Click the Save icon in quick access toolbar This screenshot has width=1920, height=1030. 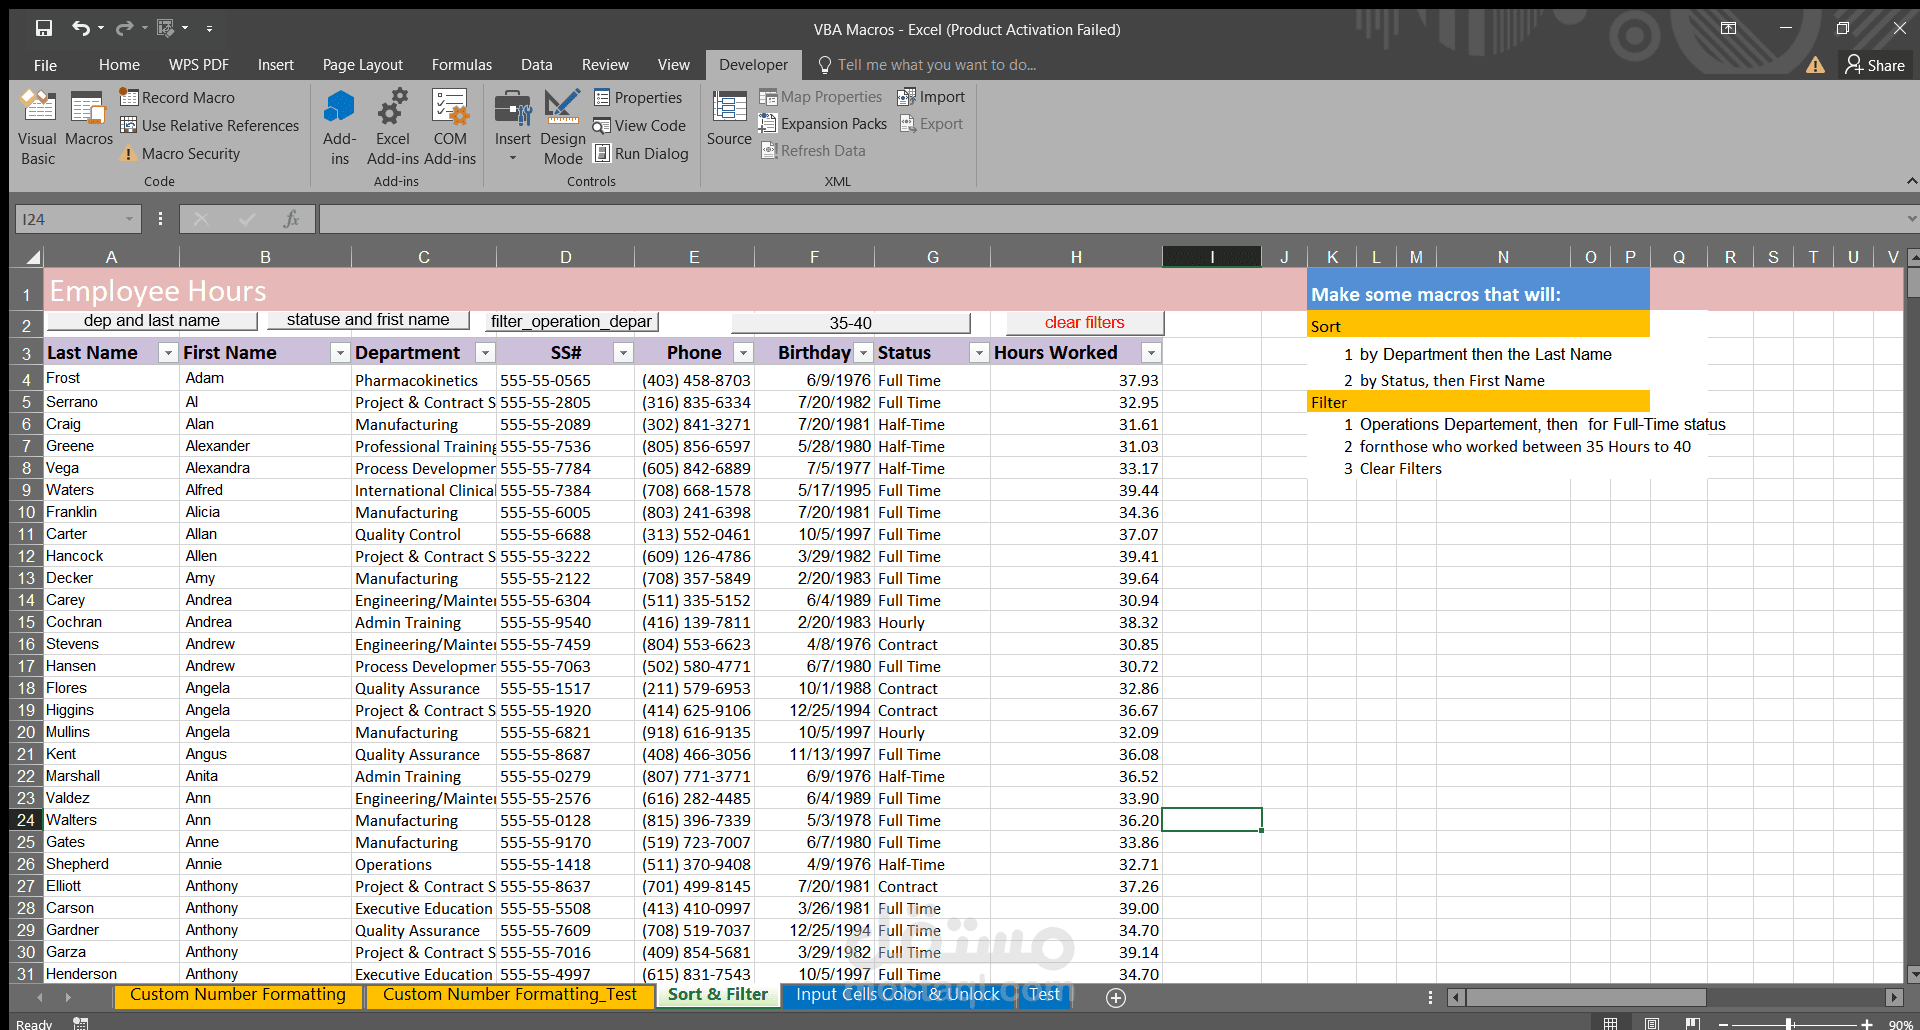(x=43, y=28)
